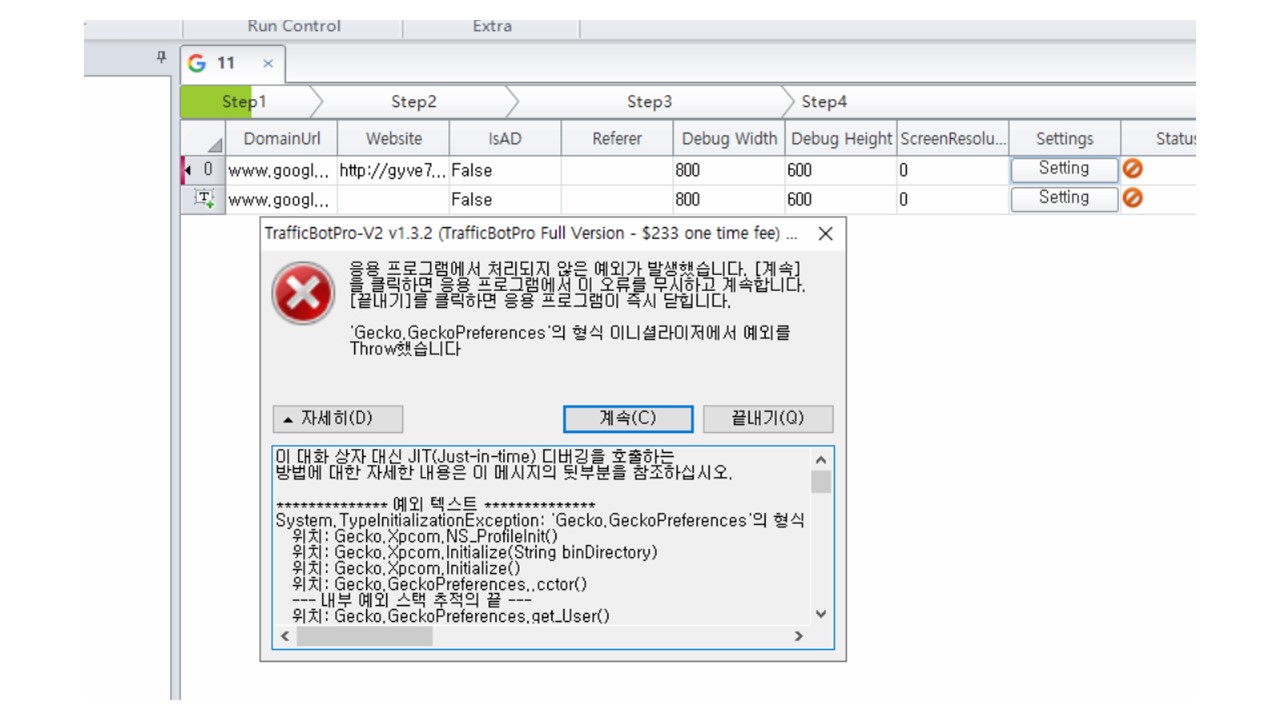Click the new row icon in the grid
Viewport: 1280px width, 720px height.
click(203, 199)
